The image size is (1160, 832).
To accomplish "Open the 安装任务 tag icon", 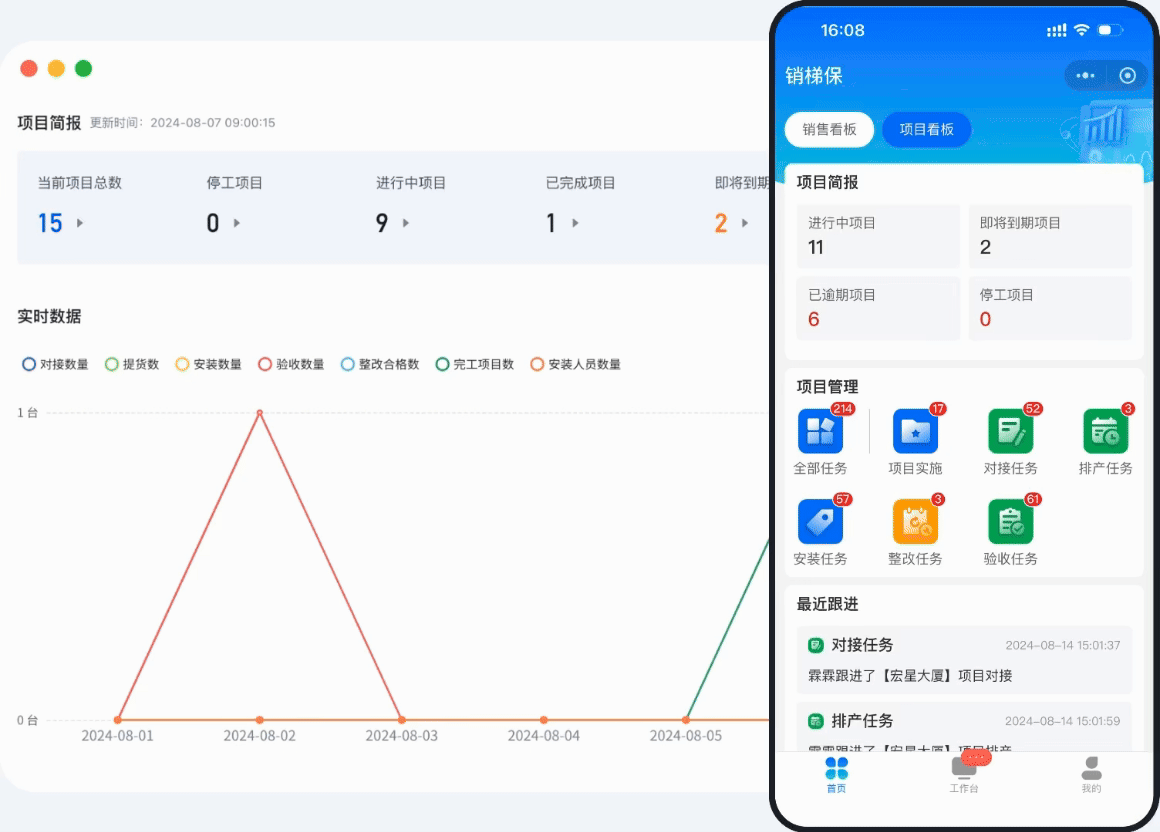I will click(822, 520).
